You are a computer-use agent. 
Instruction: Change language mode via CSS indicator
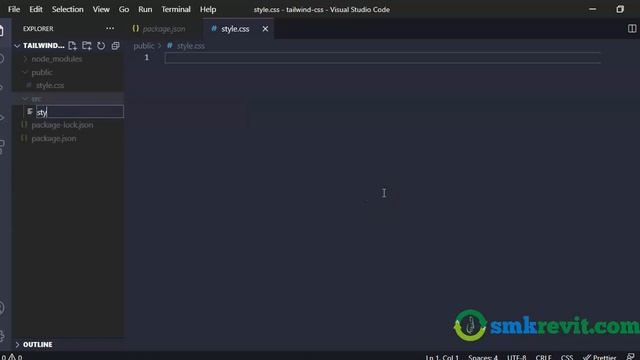pyautogui.click(x=567, y=357)
